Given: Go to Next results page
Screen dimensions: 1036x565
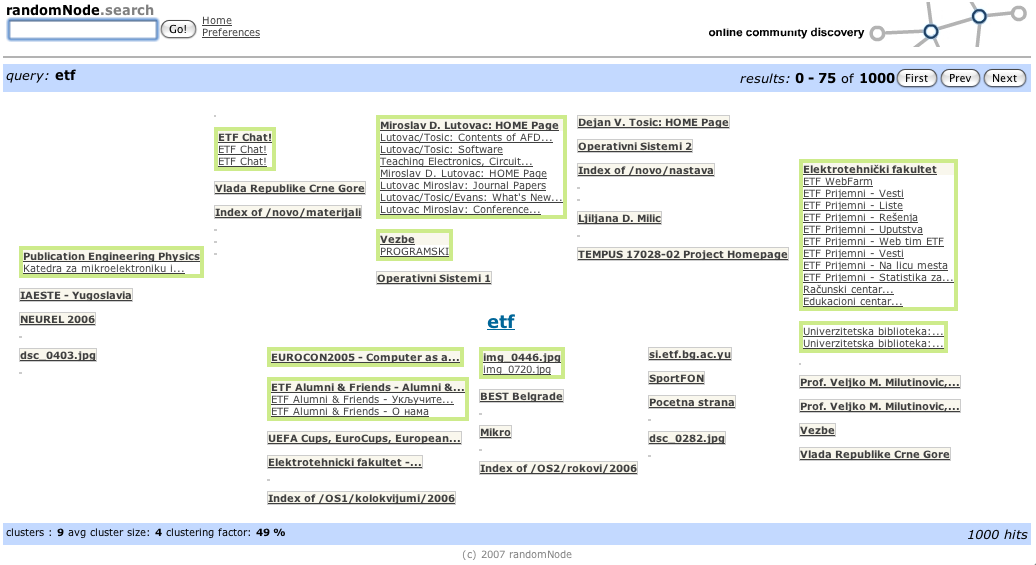Looking at the screenshot, I should (x=1004, y=78).
